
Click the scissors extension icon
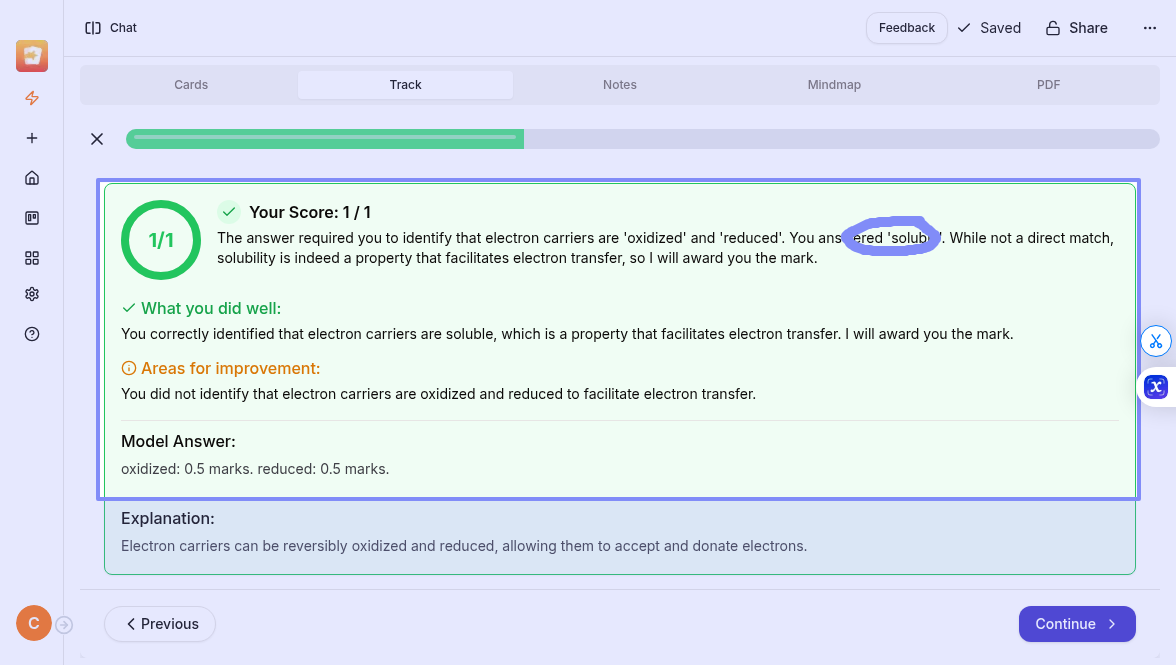1156,341
